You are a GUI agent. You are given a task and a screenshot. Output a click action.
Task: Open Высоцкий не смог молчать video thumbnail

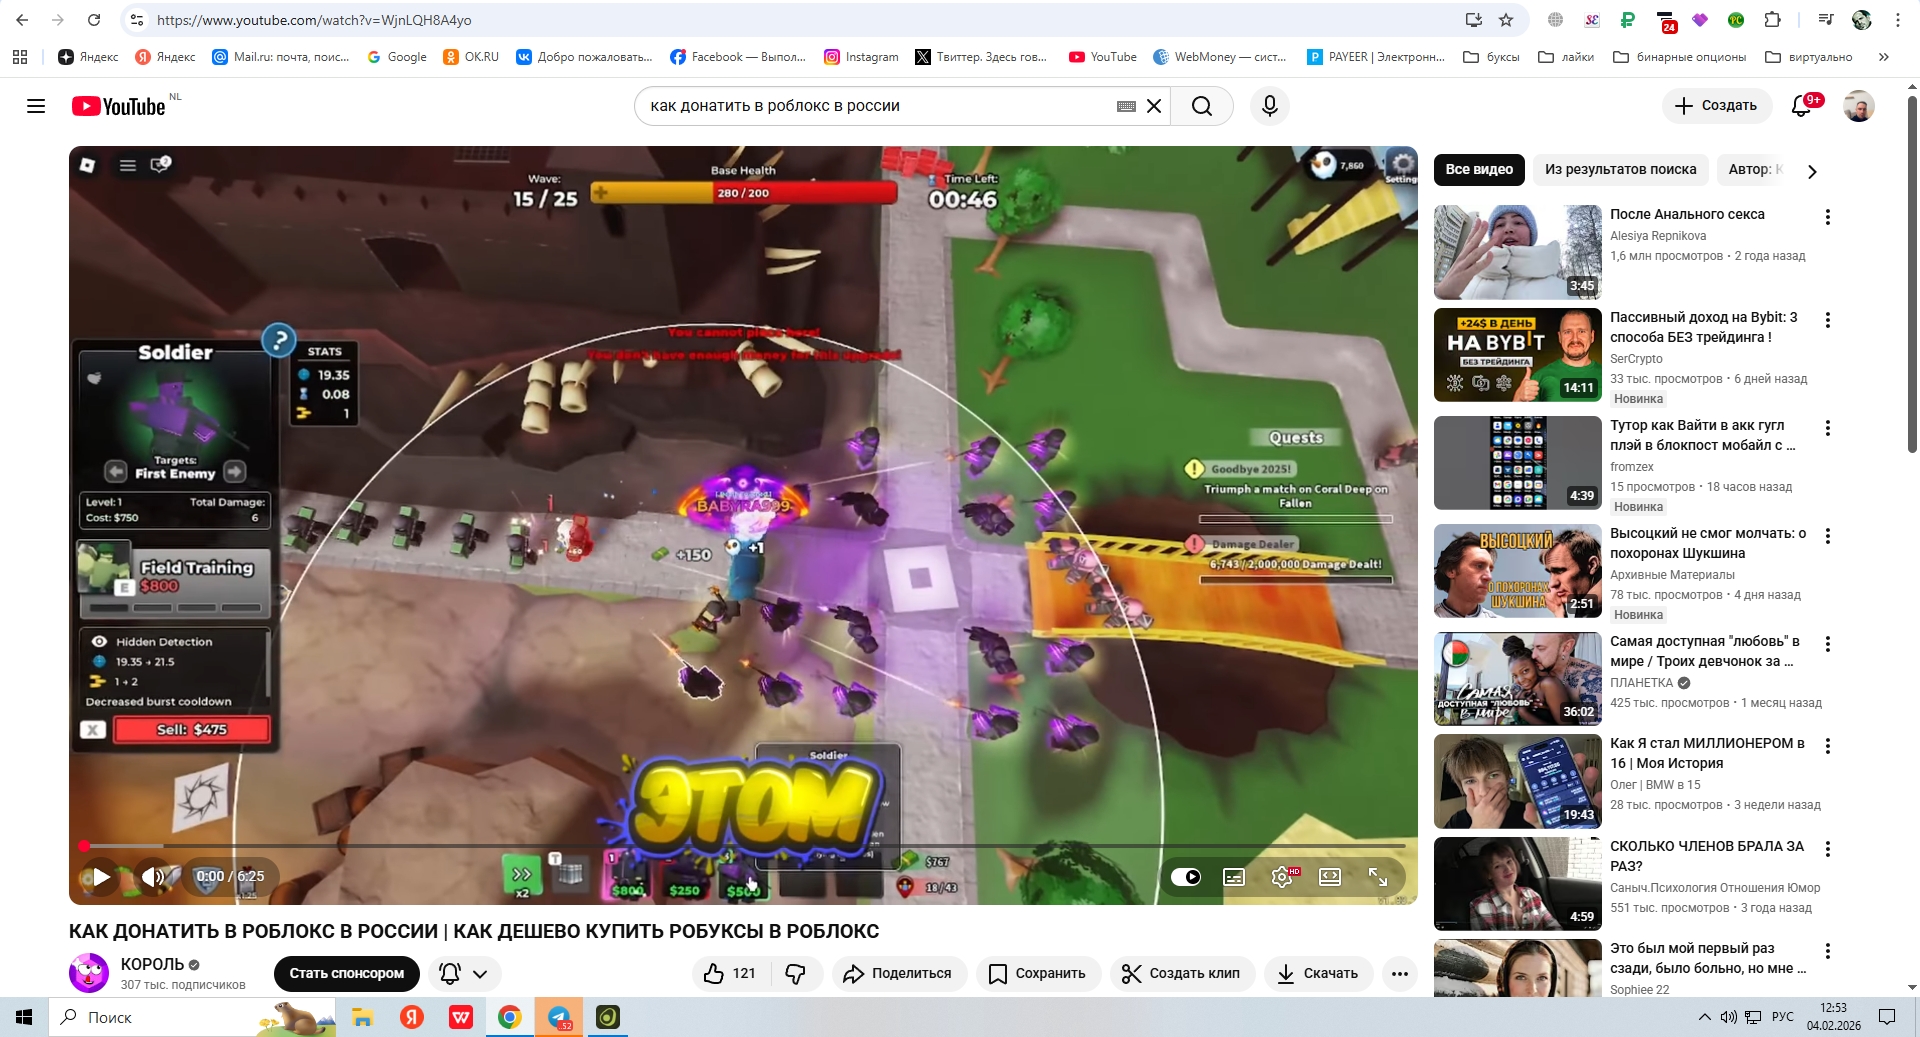click(1518, 571)
